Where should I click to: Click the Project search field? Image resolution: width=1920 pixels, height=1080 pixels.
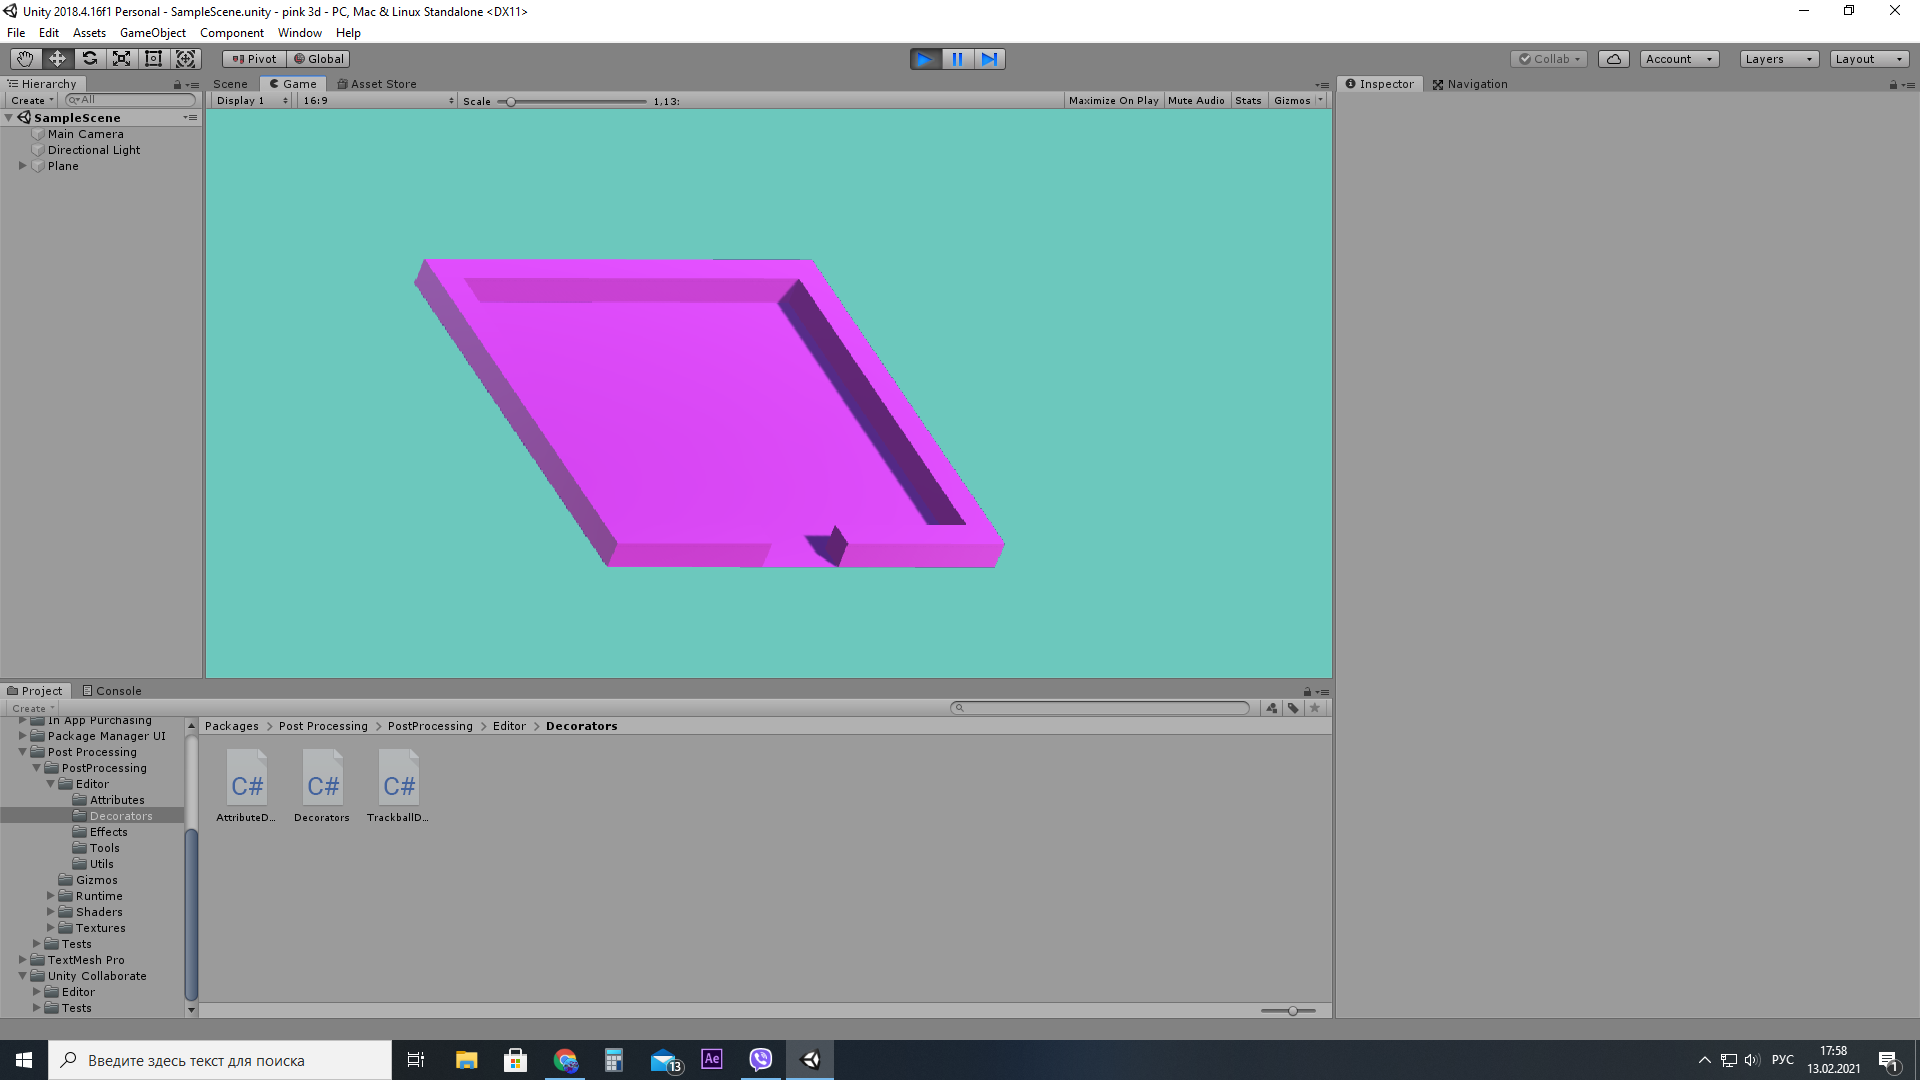click(1100, 708)
